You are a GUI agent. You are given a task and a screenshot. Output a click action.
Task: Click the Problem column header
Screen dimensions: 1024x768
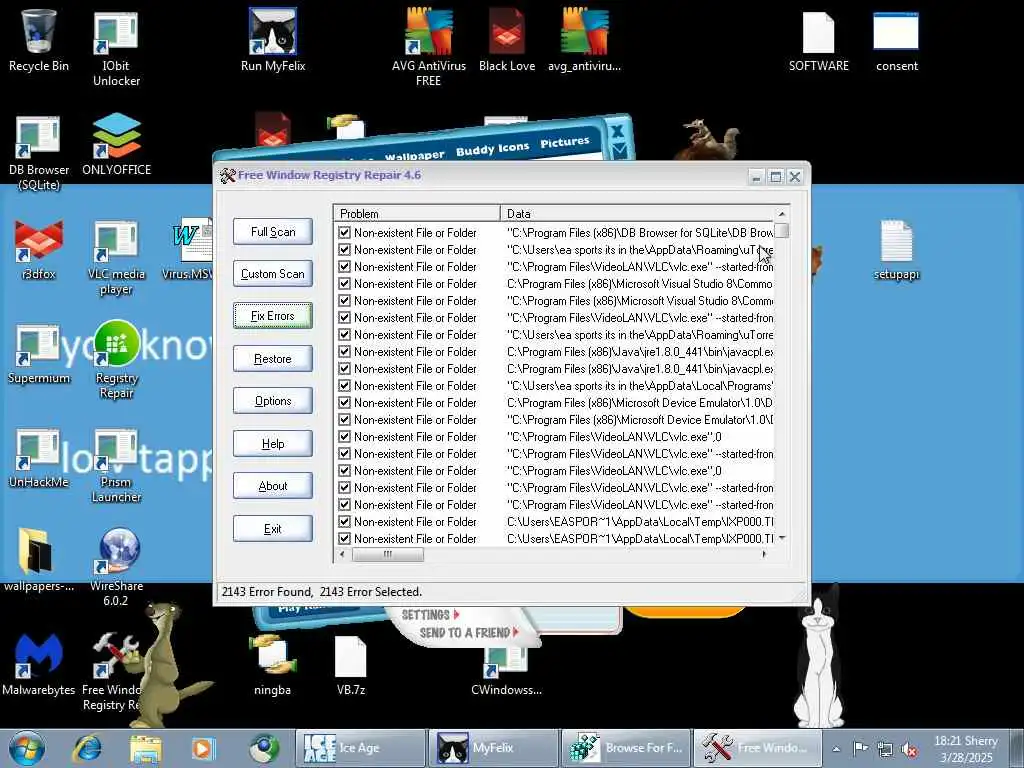(x=417, y=214)
